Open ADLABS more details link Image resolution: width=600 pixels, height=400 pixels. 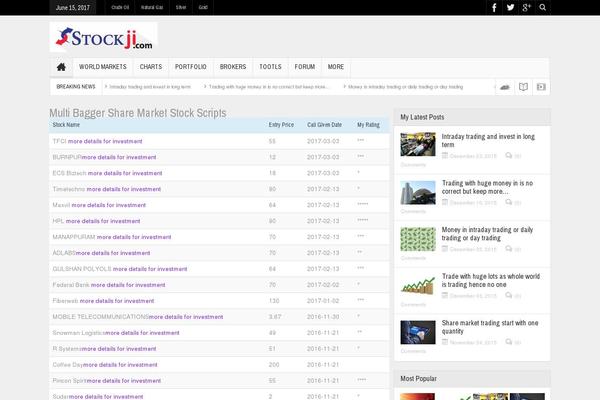pyautogui.click(x=113, y=253)
